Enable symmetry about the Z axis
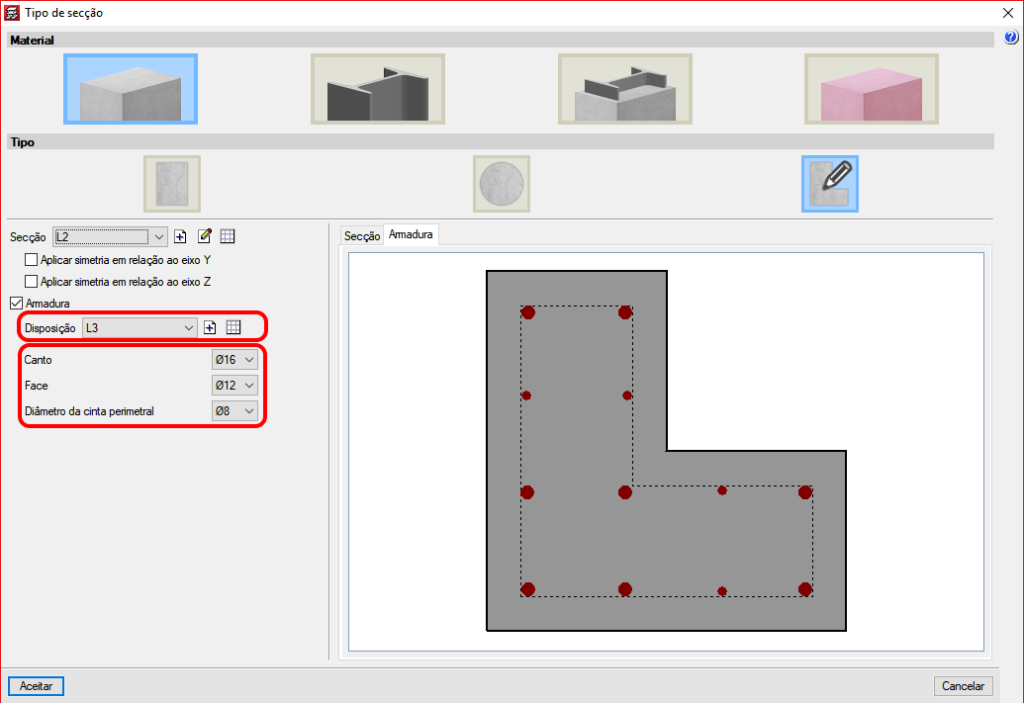 click(x=31, y=281)
